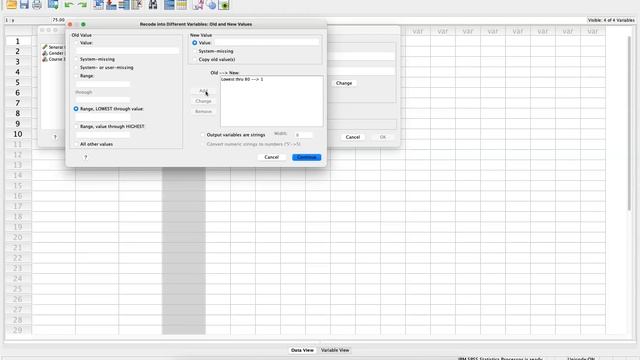Select row header 5 in data grid
640x360 pixels.
point(18,82)
